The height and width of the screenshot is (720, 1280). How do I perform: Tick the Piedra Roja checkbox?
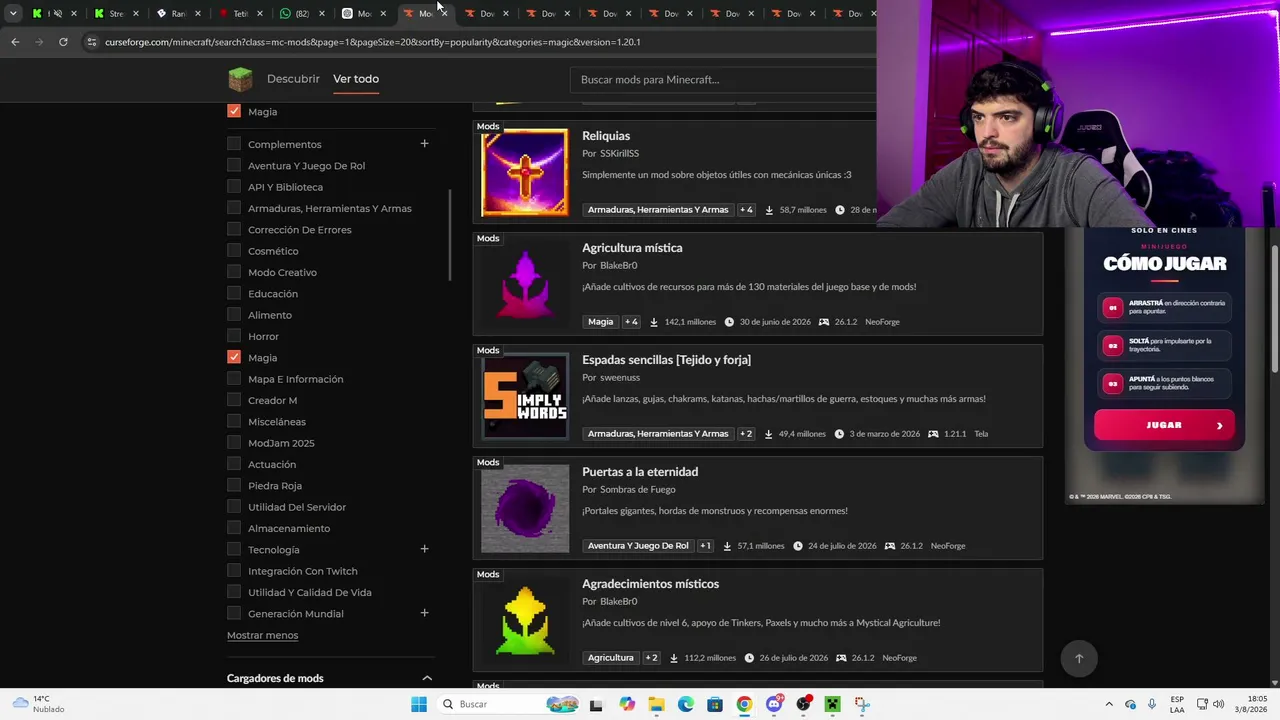(x=234, y=485)
